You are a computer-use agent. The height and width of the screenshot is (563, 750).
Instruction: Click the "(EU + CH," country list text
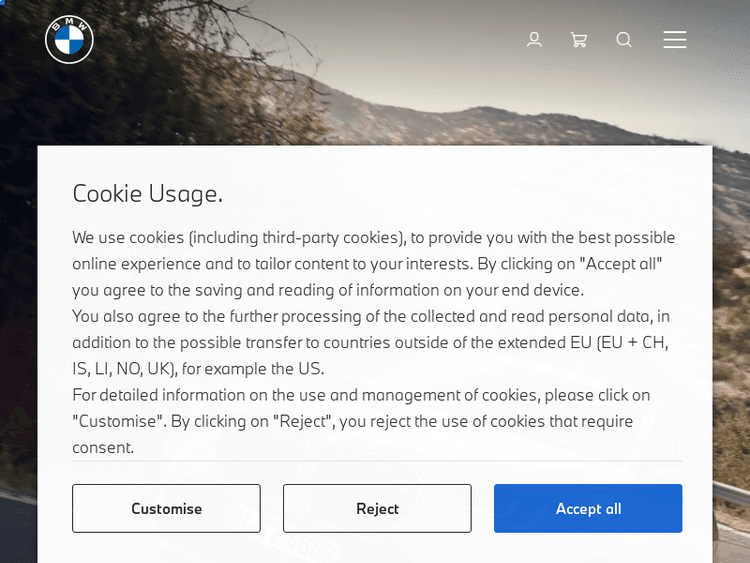[x=633, y=342]
